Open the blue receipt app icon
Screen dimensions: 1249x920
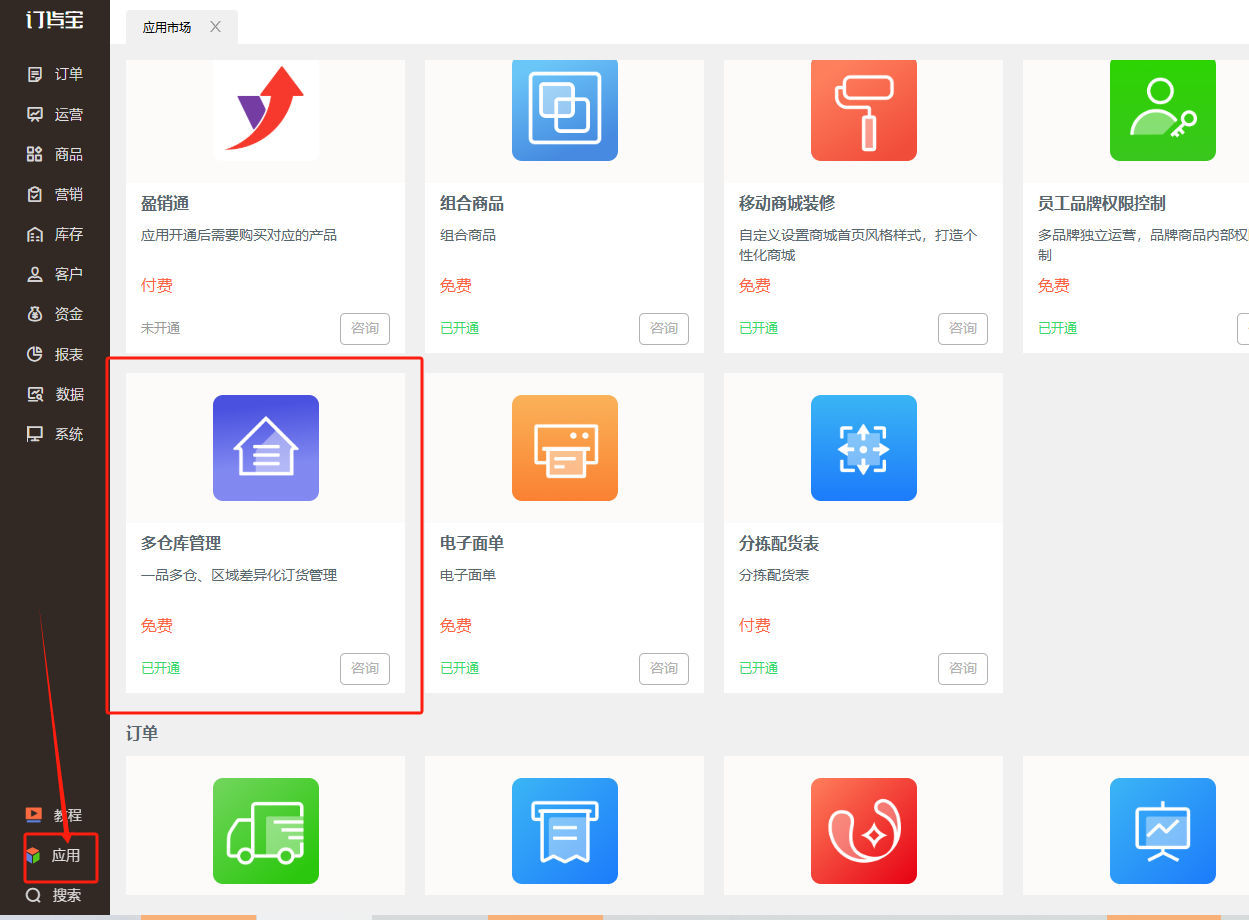pos(565,831)
